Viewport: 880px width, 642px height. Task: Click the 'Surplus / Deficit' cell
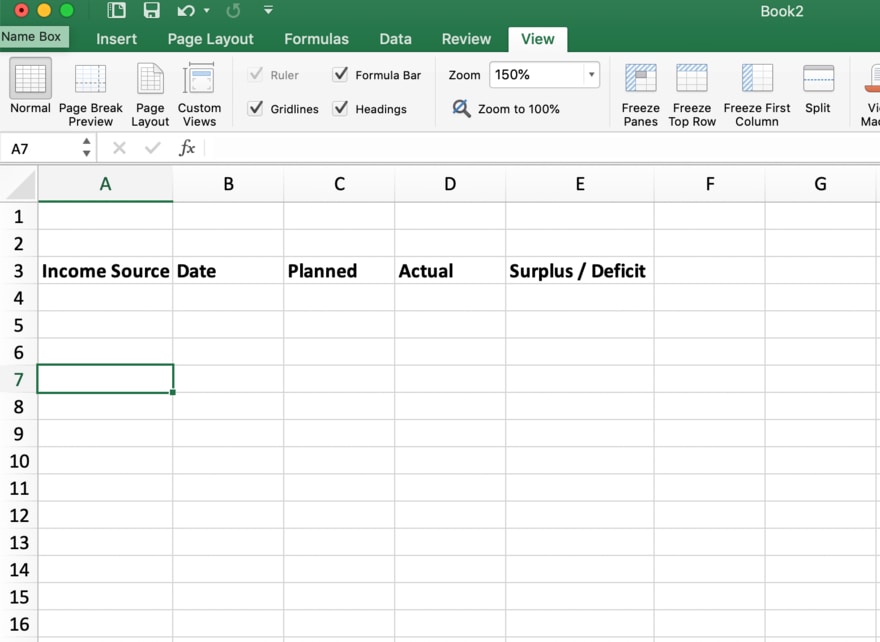[x=580, y=271]
